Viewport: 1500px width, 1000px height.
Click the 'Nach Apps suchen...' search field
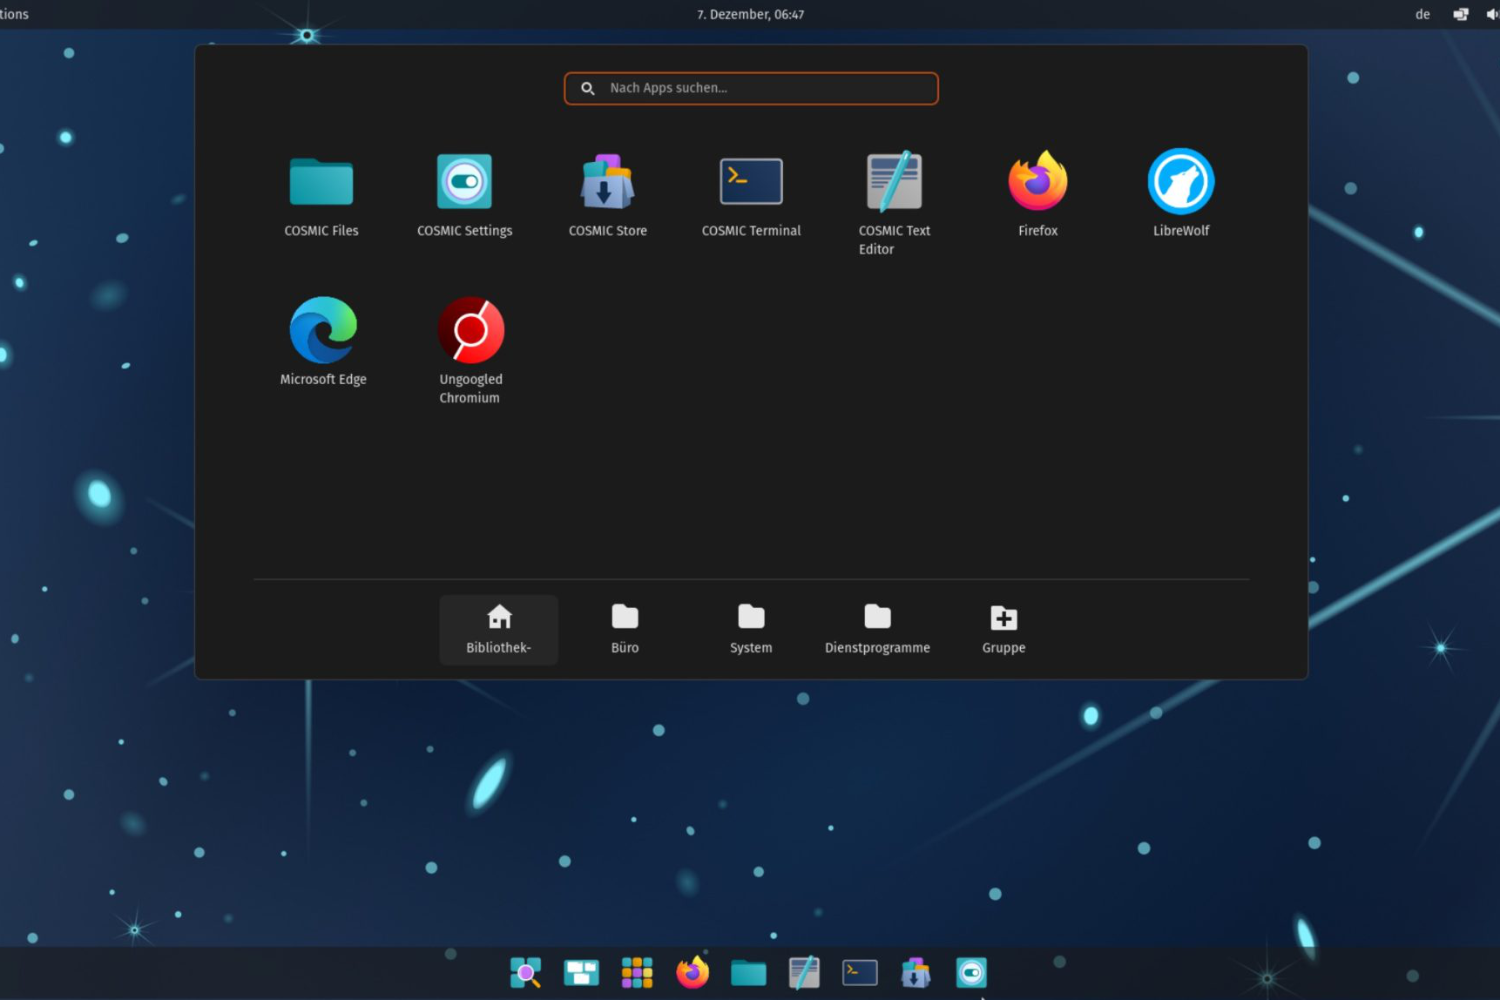(751, 88)
